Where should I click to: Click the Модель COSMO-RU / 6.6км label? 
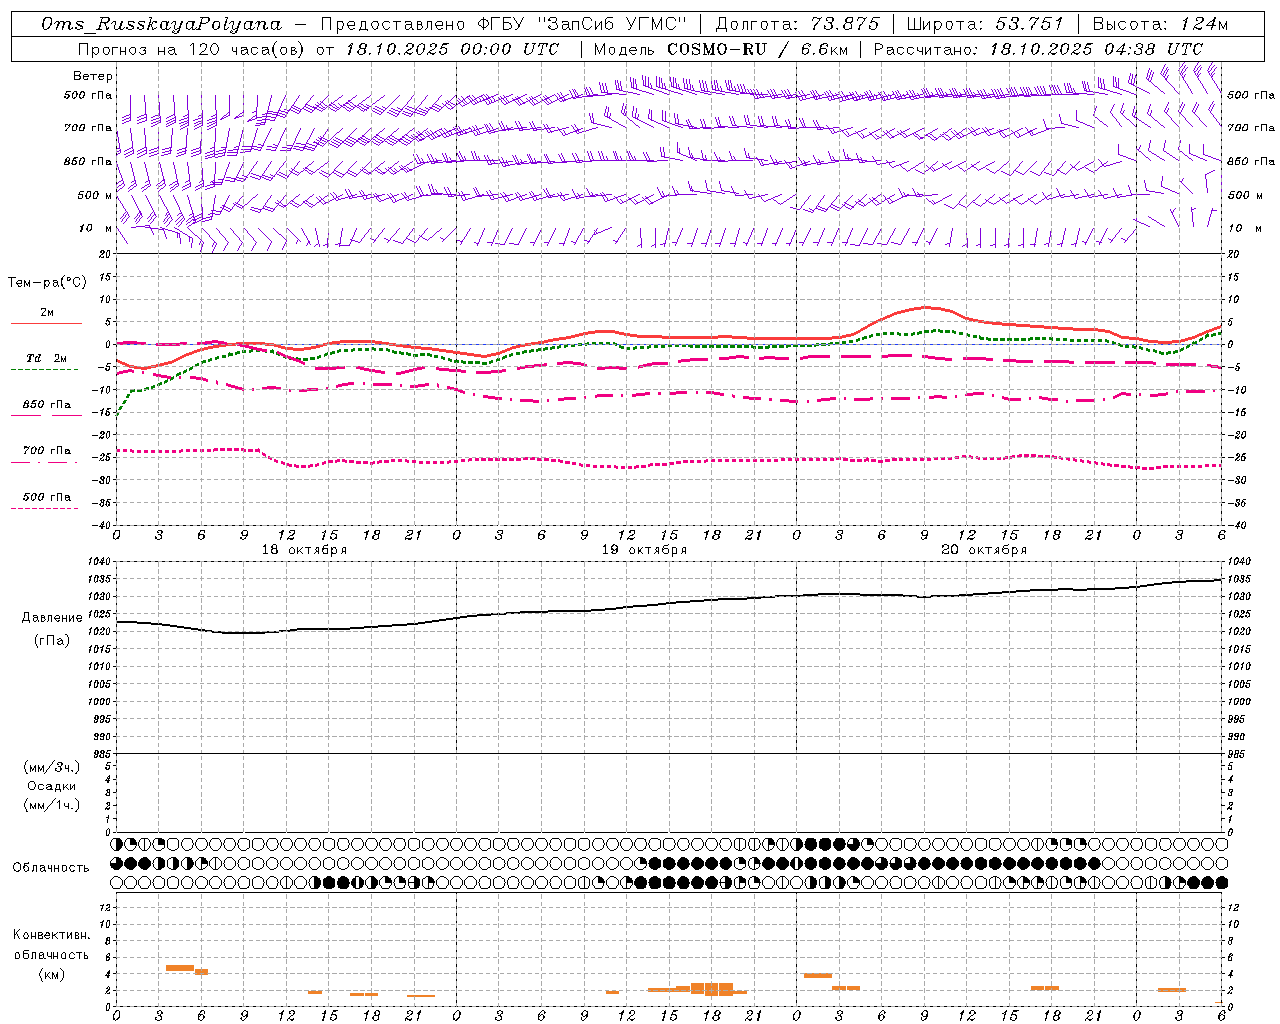click(x=720, y=49)
